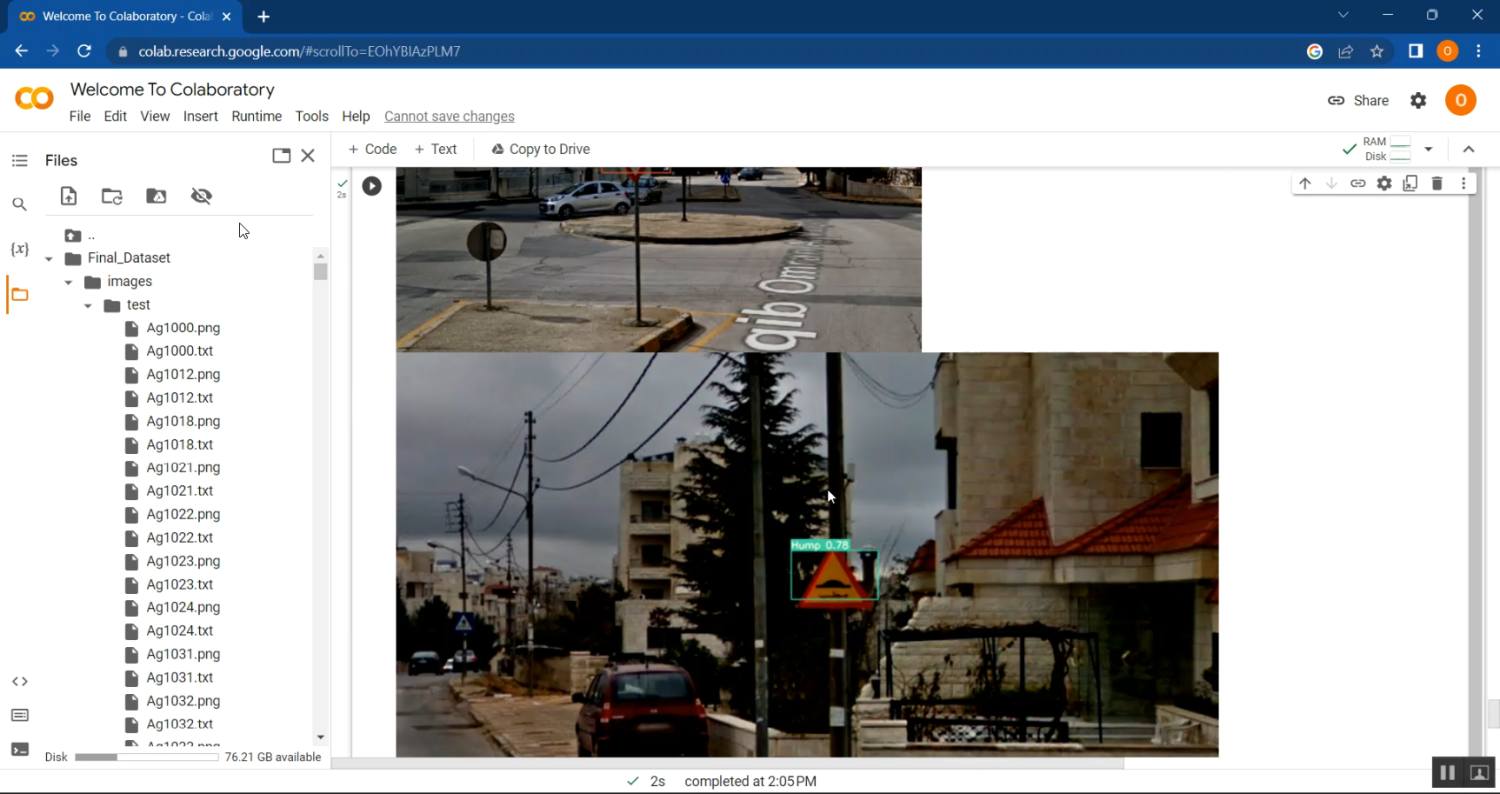Collapse the Final_Dataset folder
This screenshot has height=794, width=1500.
coord(48,257)
